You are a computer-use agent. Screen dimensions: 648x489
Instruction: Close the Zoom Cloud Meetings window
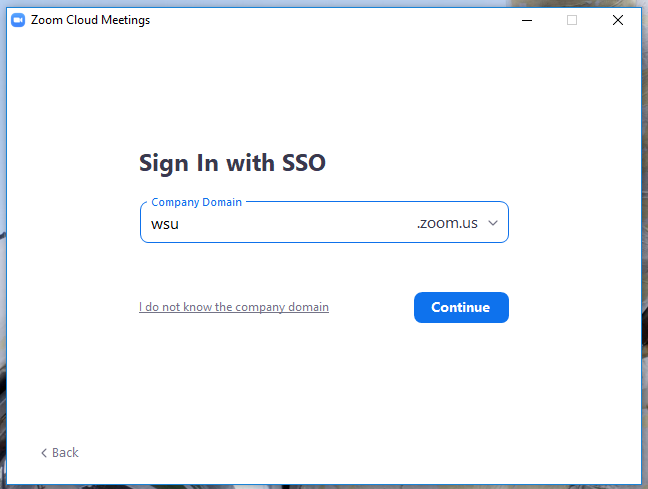(618, 20)
